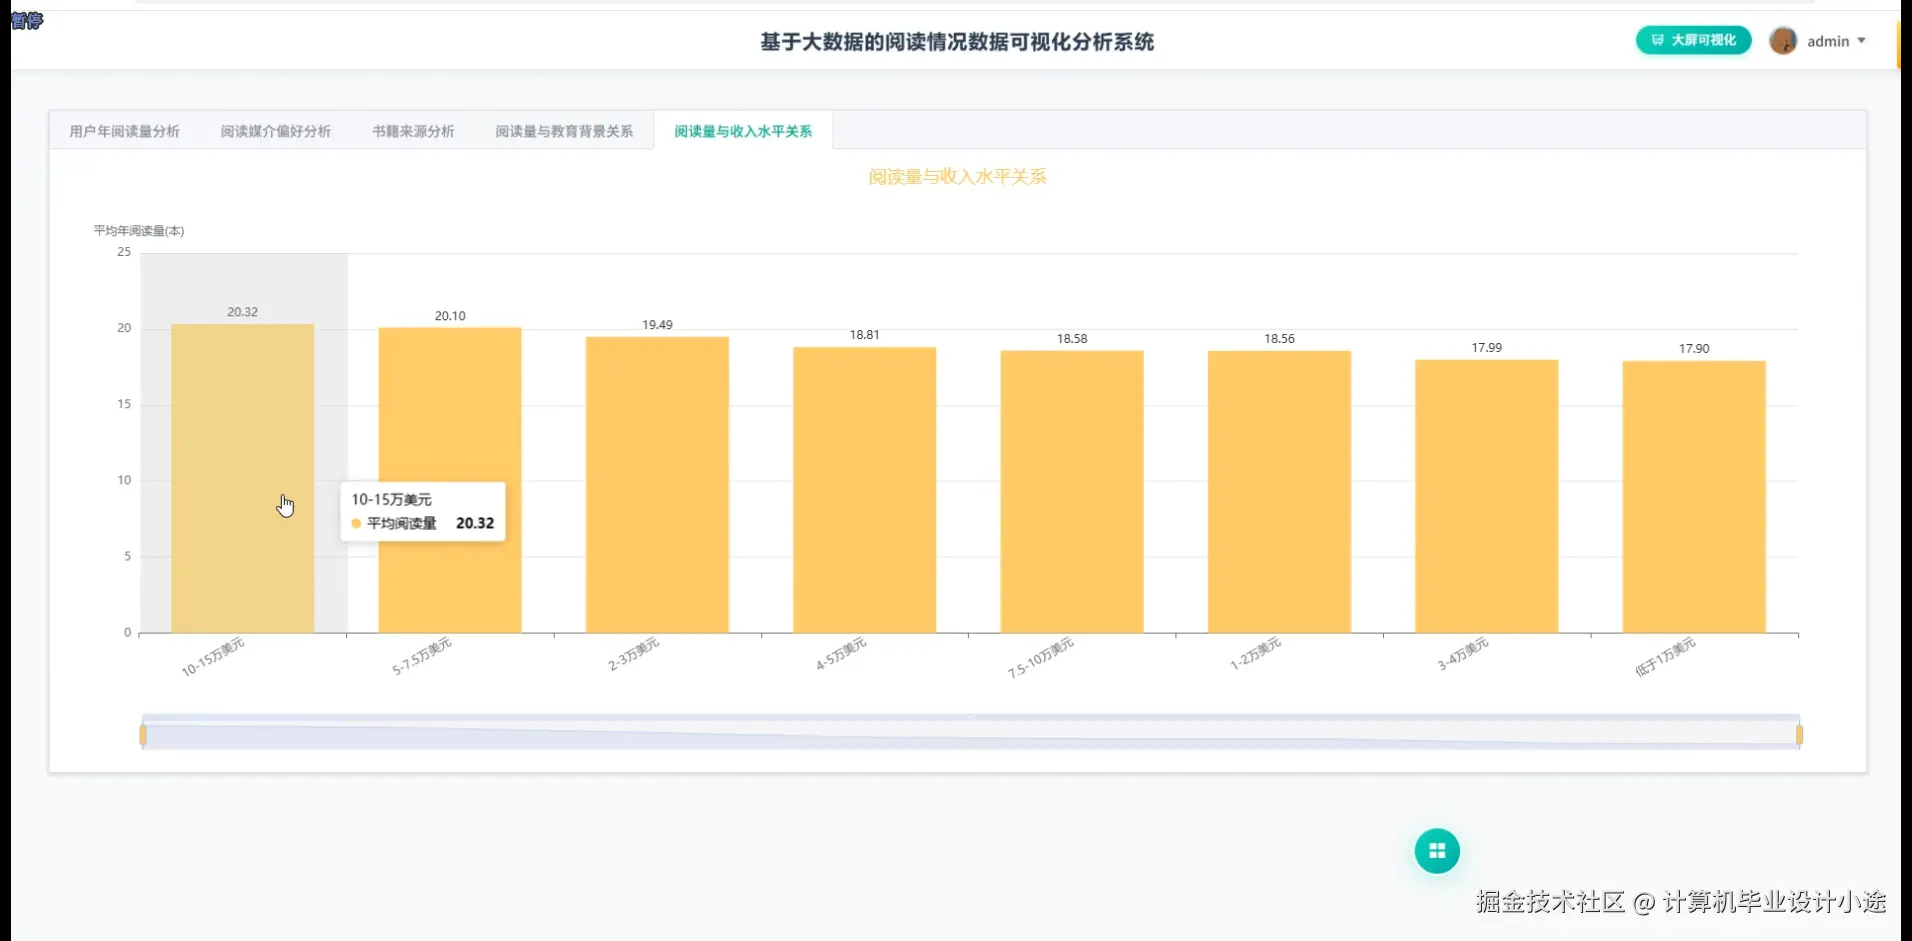This screenshot has height=941, width=1912.
Task: Select the 书籍来源分析 tab
Action: click(412, 130)
